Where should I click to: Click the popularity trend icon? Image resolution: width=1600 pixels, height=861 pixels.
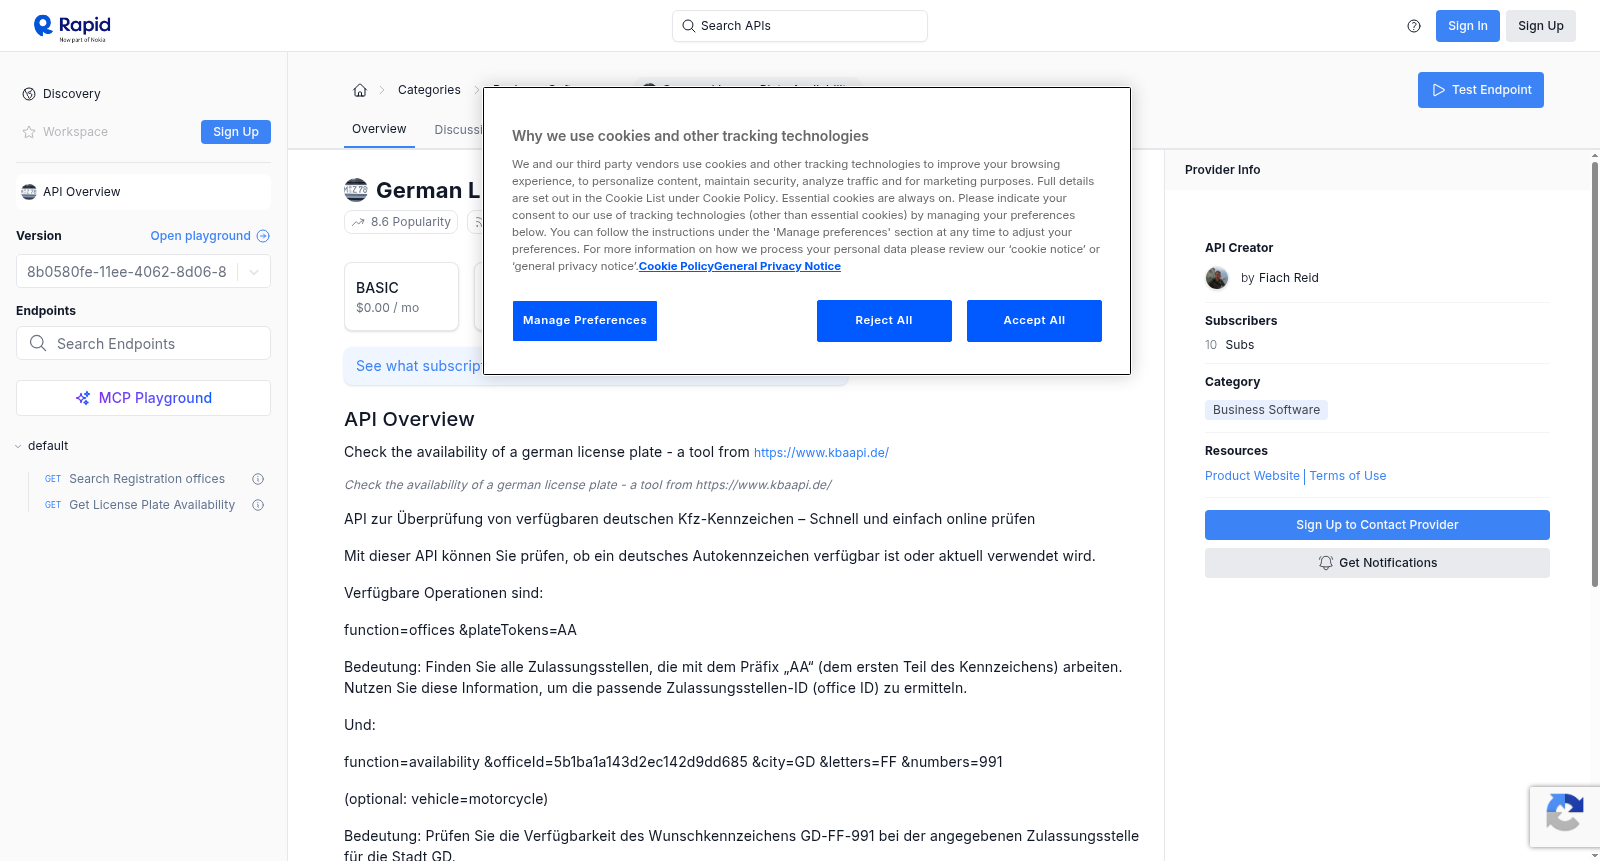point(358,222)
